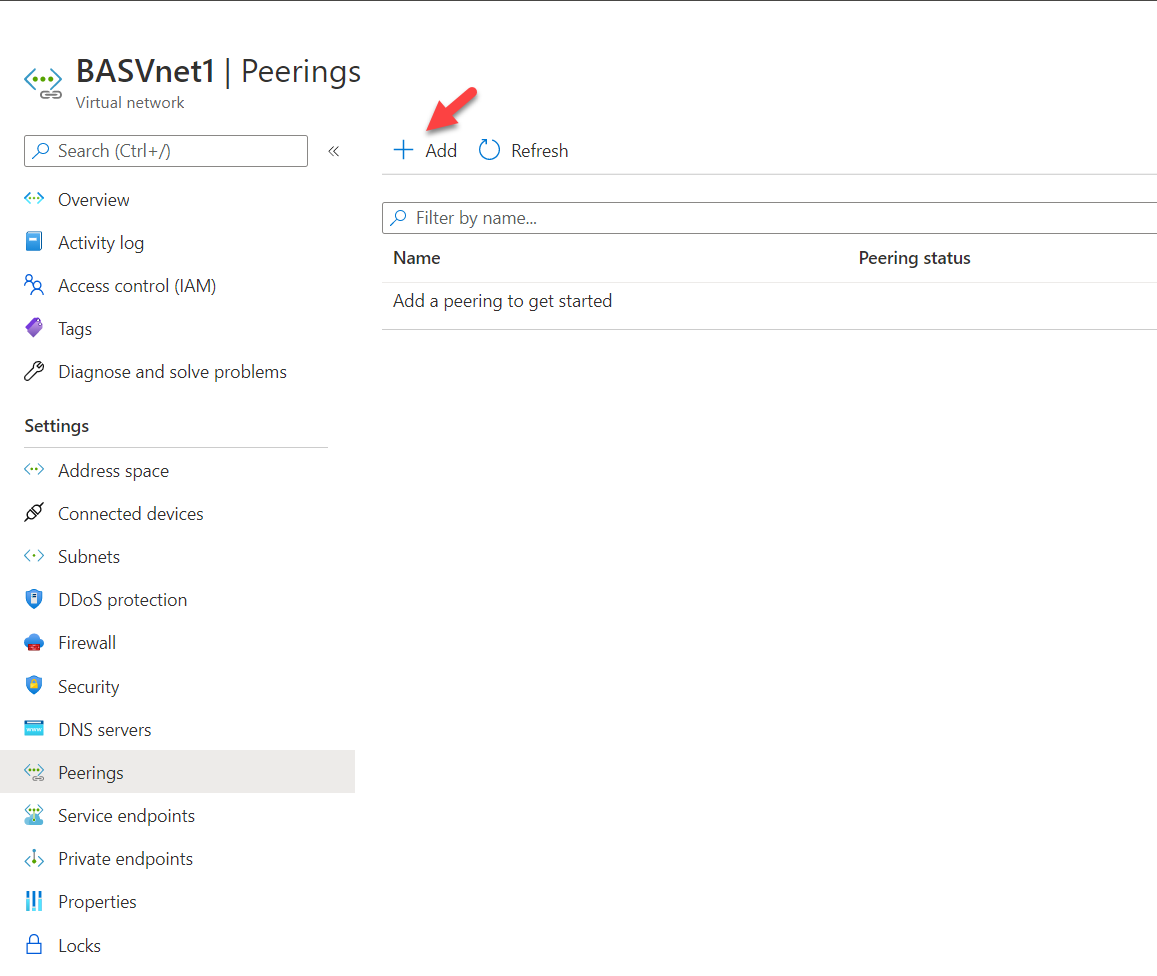
Task: Click the Firewall cloud icon
Action: point(34,643)
